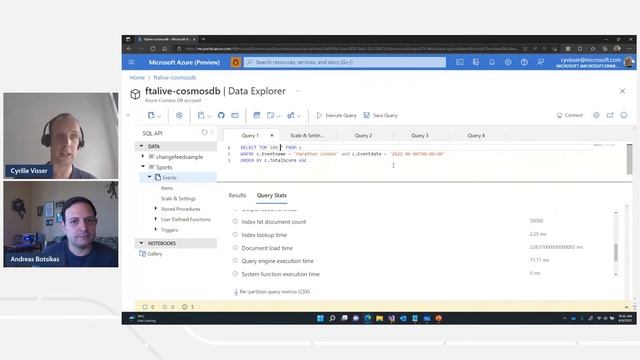This screenshot has width=640, height=360.
Task: Switch to Query 1 tab
Action: click(x=250, y=135)
